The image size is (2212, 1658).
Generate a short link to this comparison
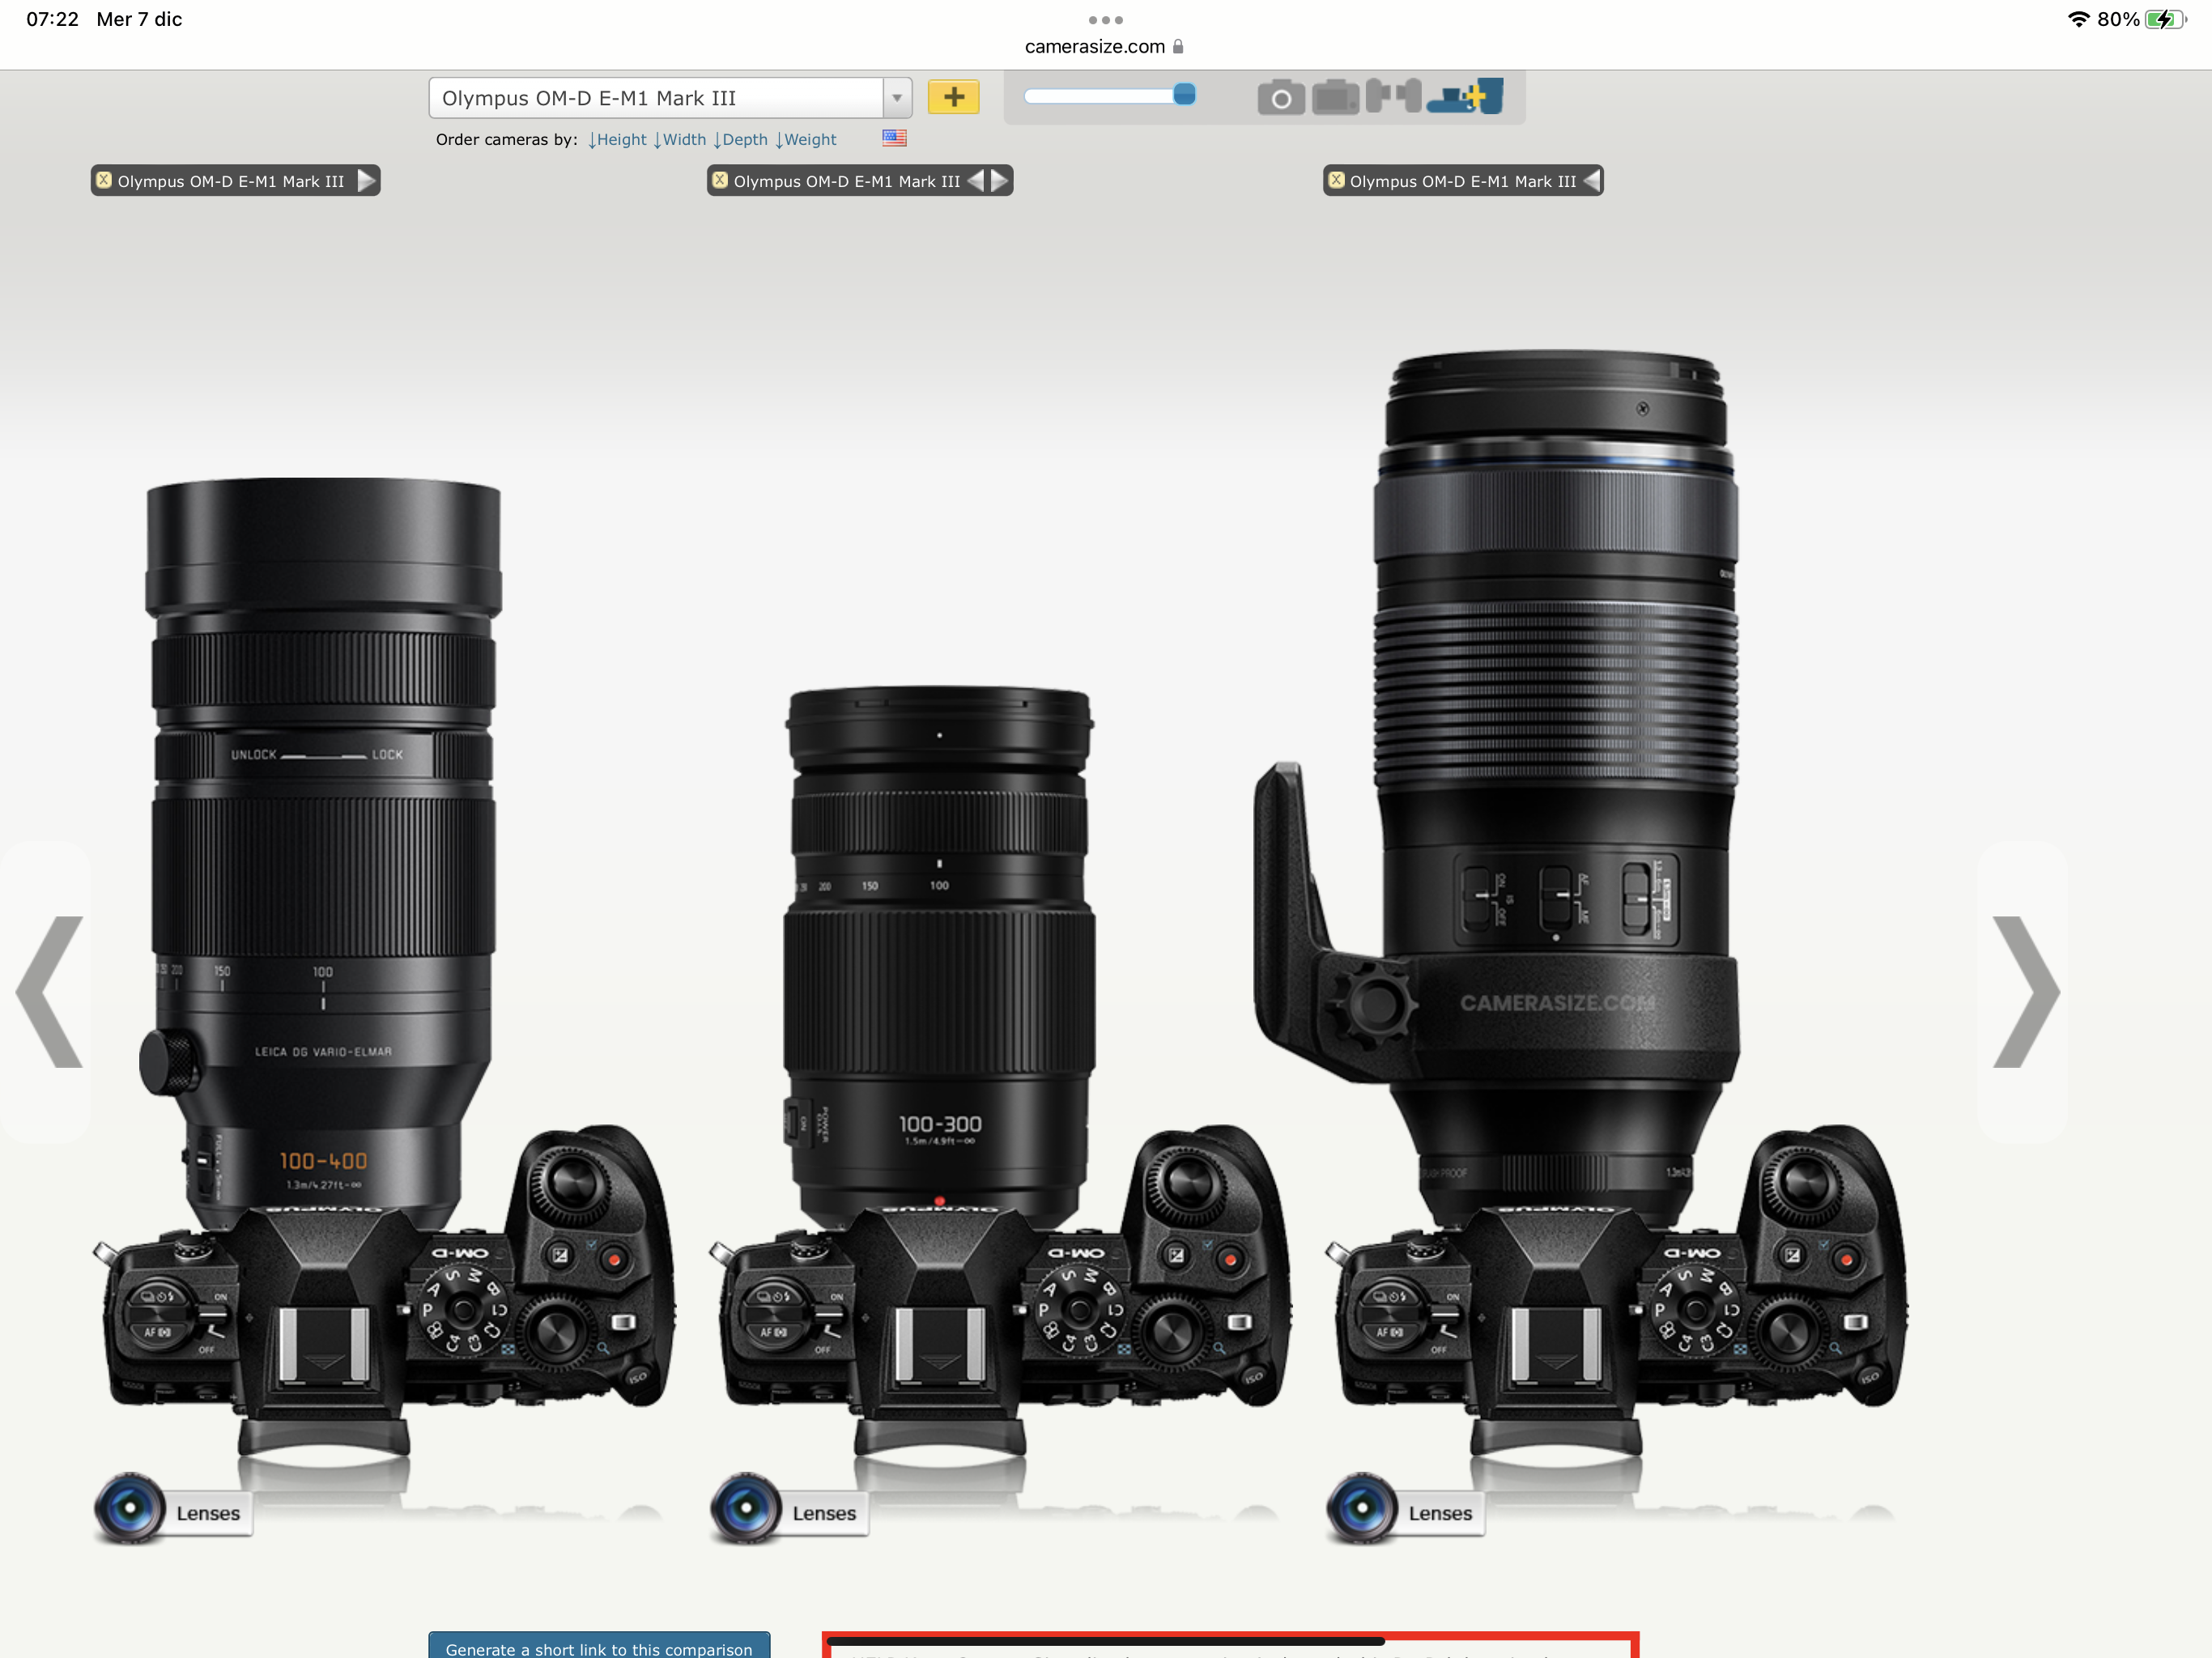[x=599, y=1646]
